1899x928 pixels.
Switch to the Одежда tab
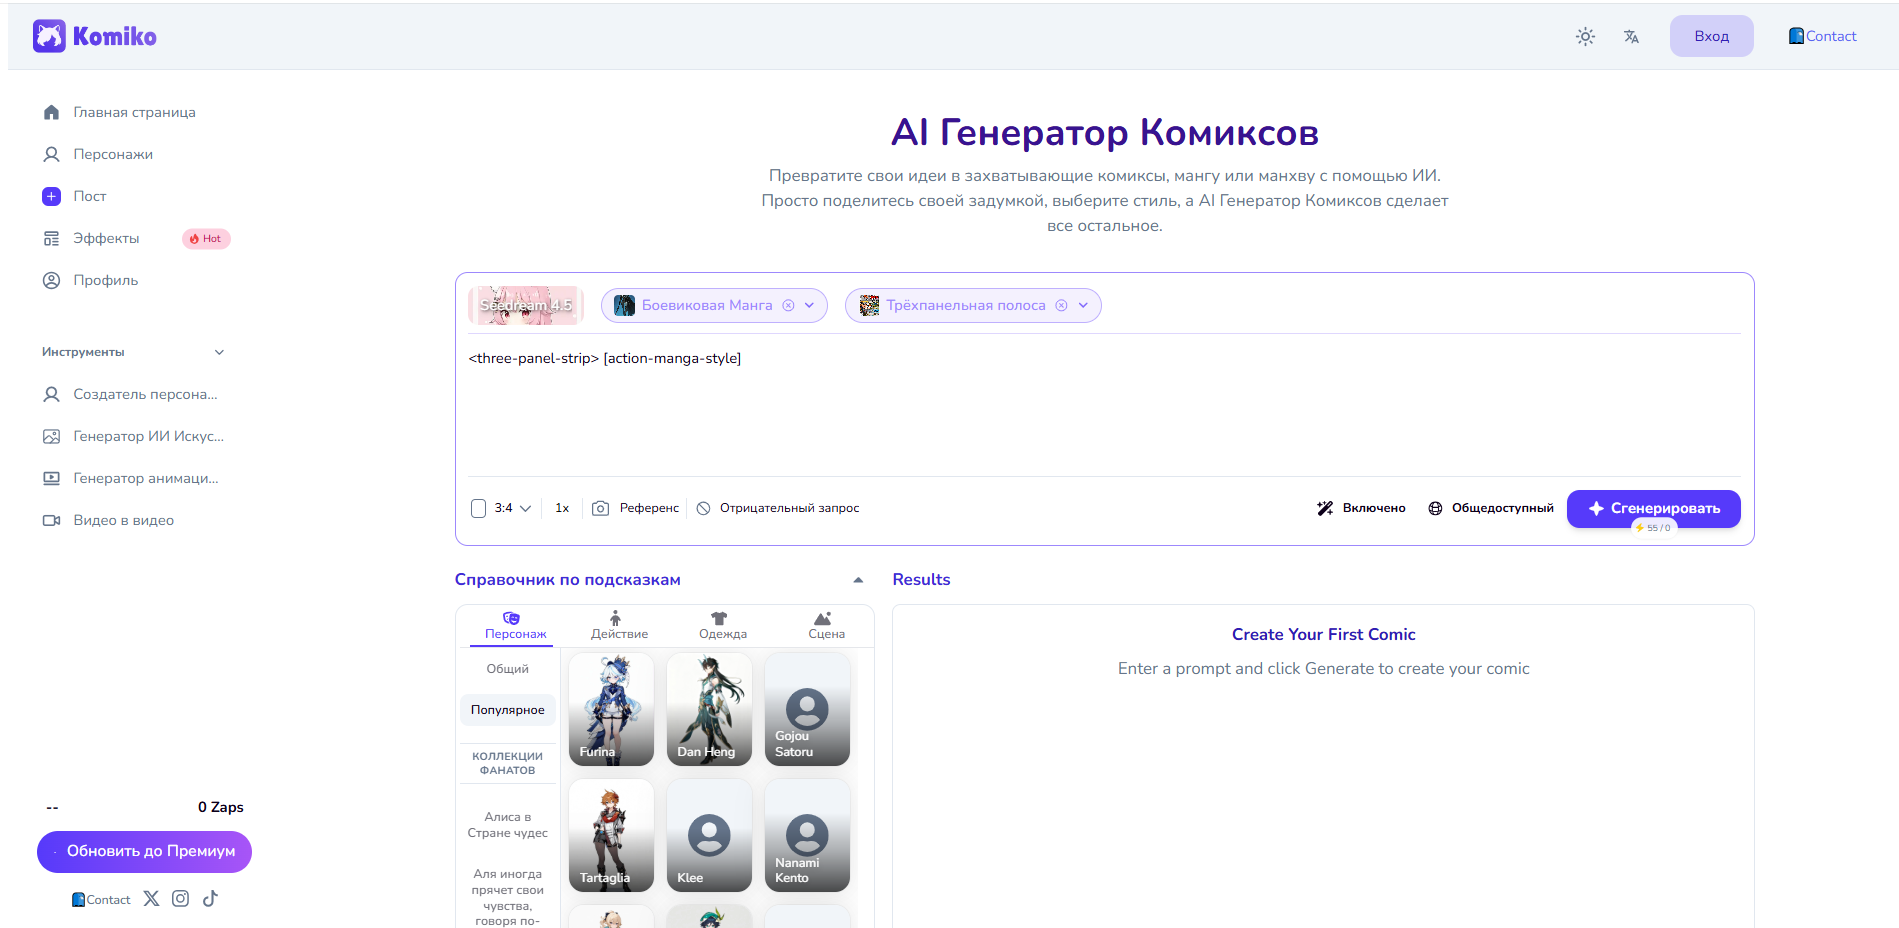coord(723,626)
